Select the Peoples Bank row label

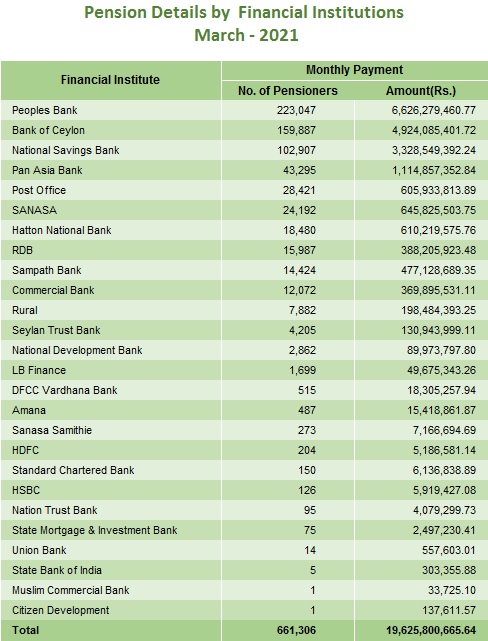pyautogui.click(x=45, y=110)
